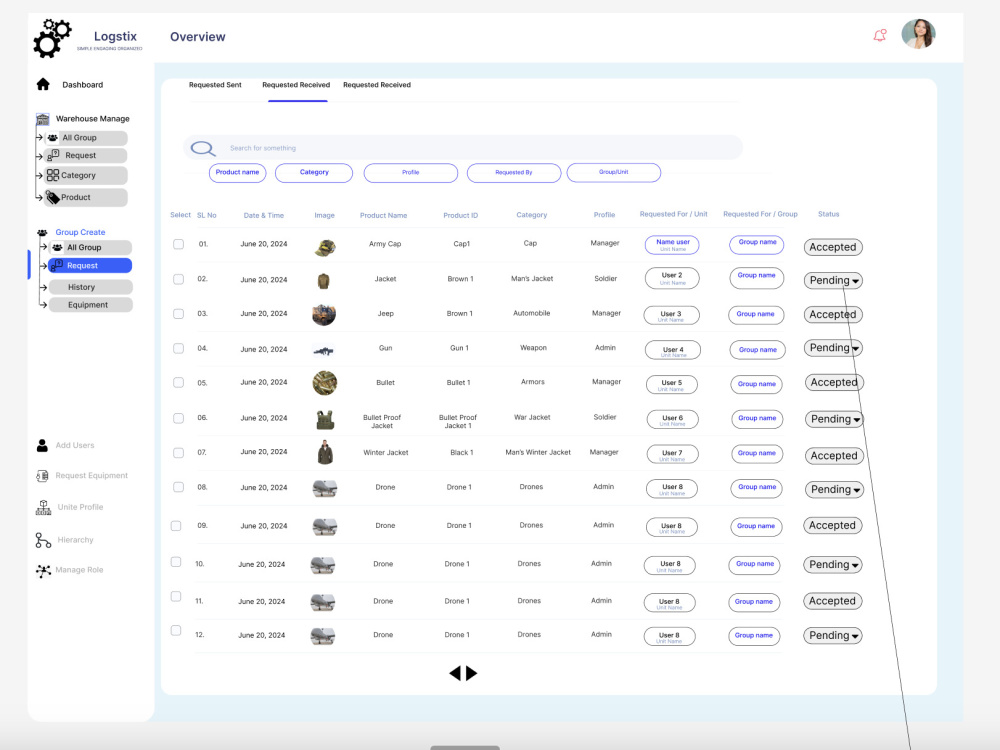Image resolution: width=1000 pixels, height=750 pixels.
Task: Open the Jeep product image
Action: [324, 314]
